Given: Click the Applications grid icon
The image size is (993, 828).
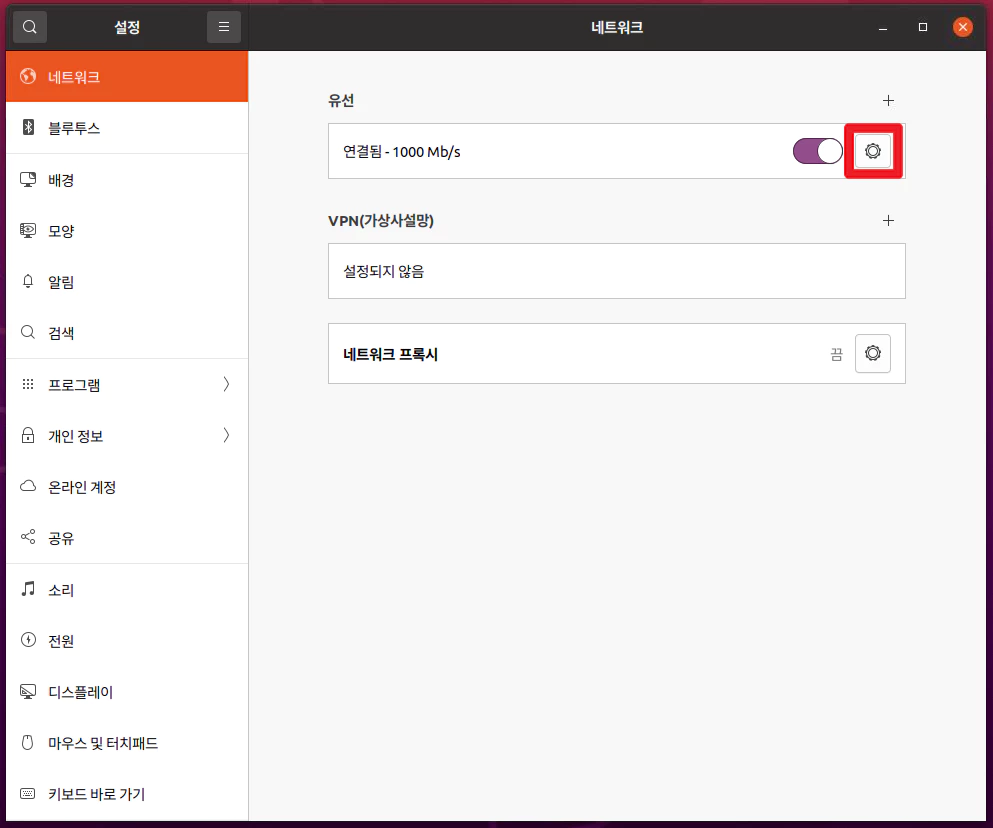Looking at the screenshot, I should 28,384.
